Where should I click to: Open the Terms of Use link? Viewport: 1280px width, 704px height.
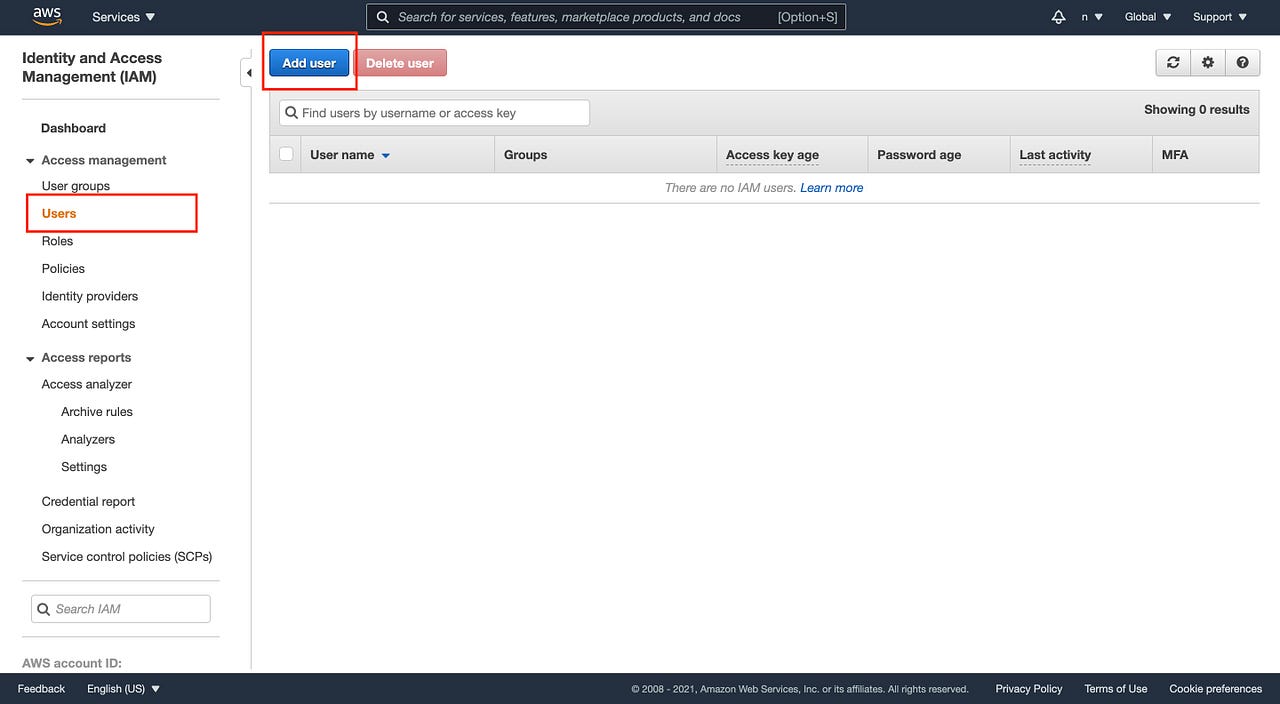[1116, 689]
